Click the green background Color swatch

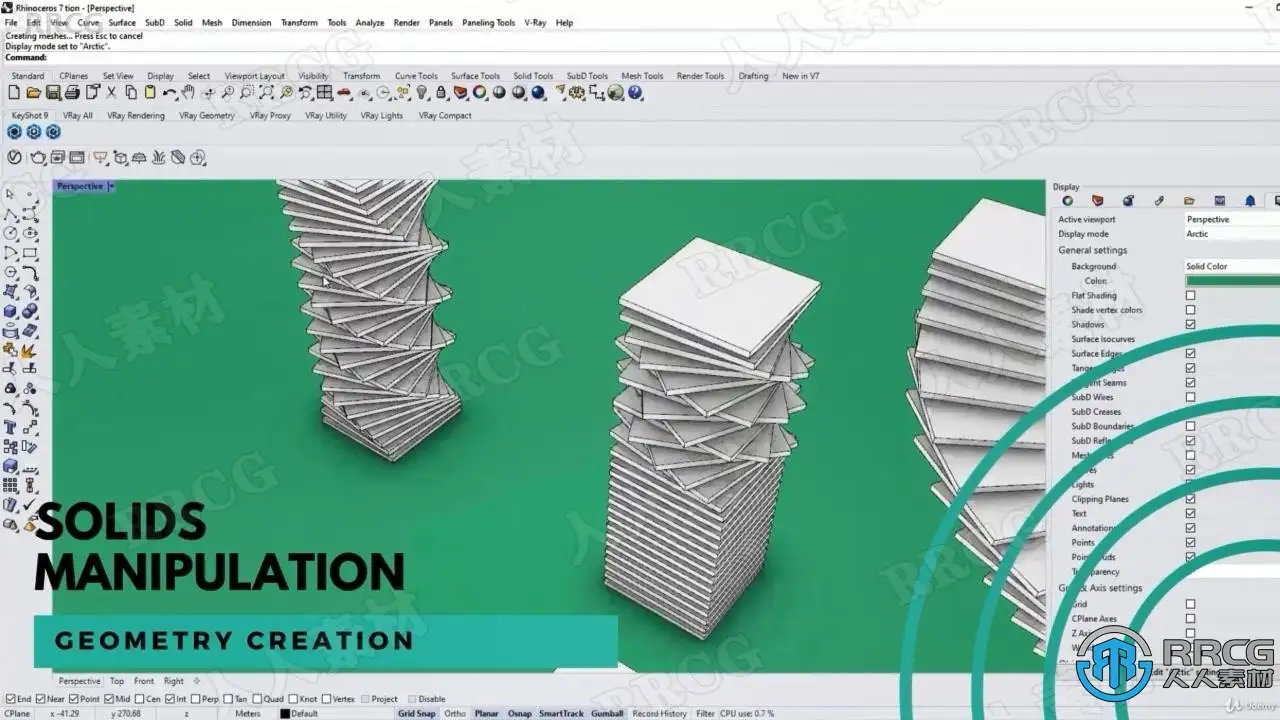click(1232, 281)
